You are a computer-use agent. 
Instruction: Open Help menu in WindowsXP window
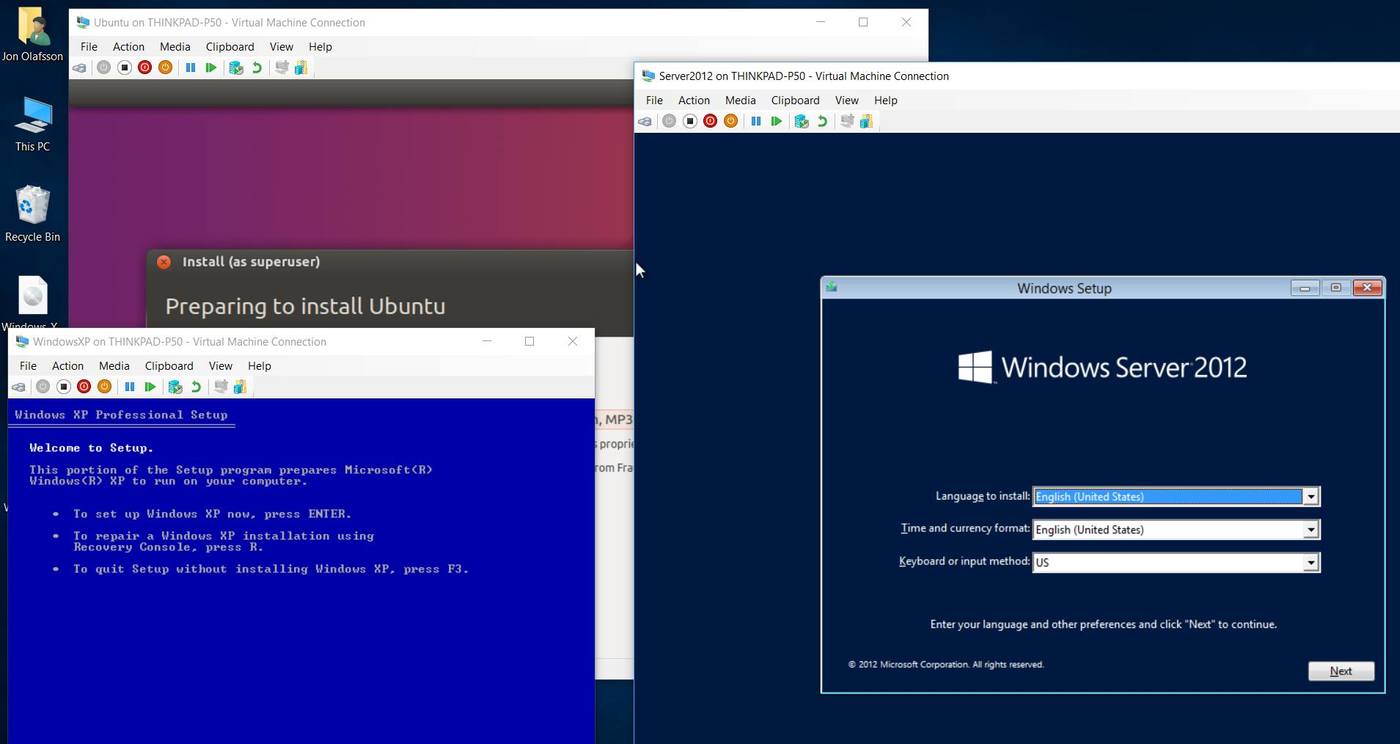point(259,366)
